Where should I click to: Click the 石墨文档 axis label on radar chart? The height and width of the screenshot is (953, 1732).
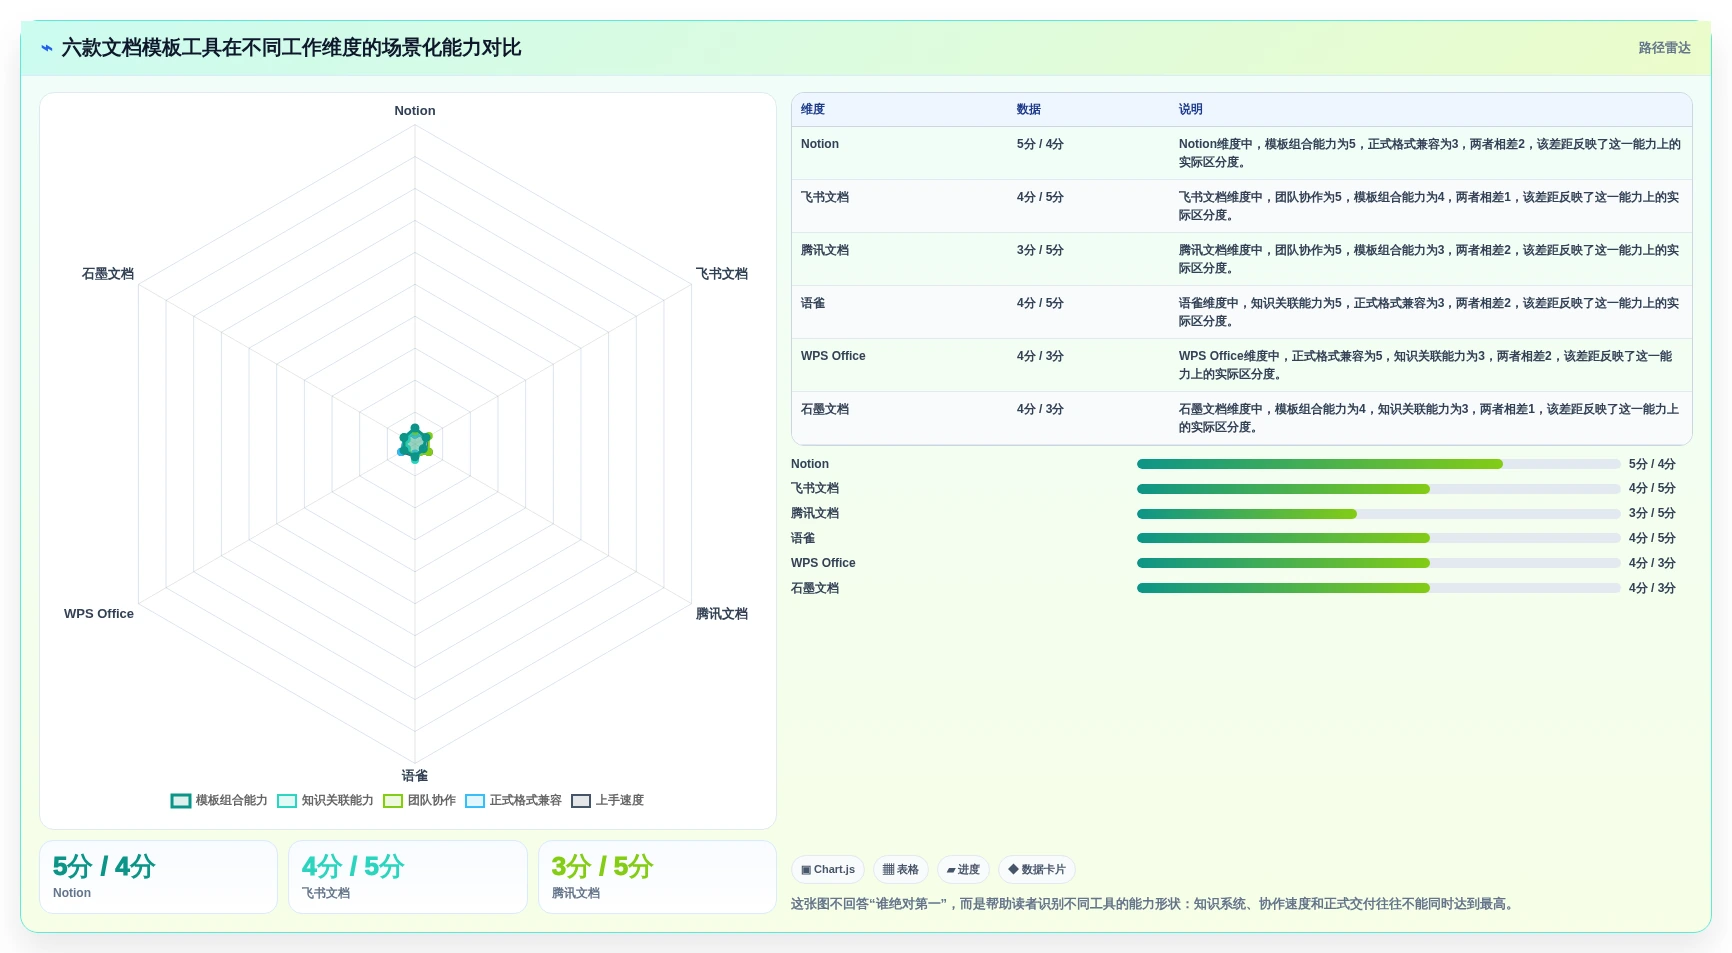click(x=108, y=274)
